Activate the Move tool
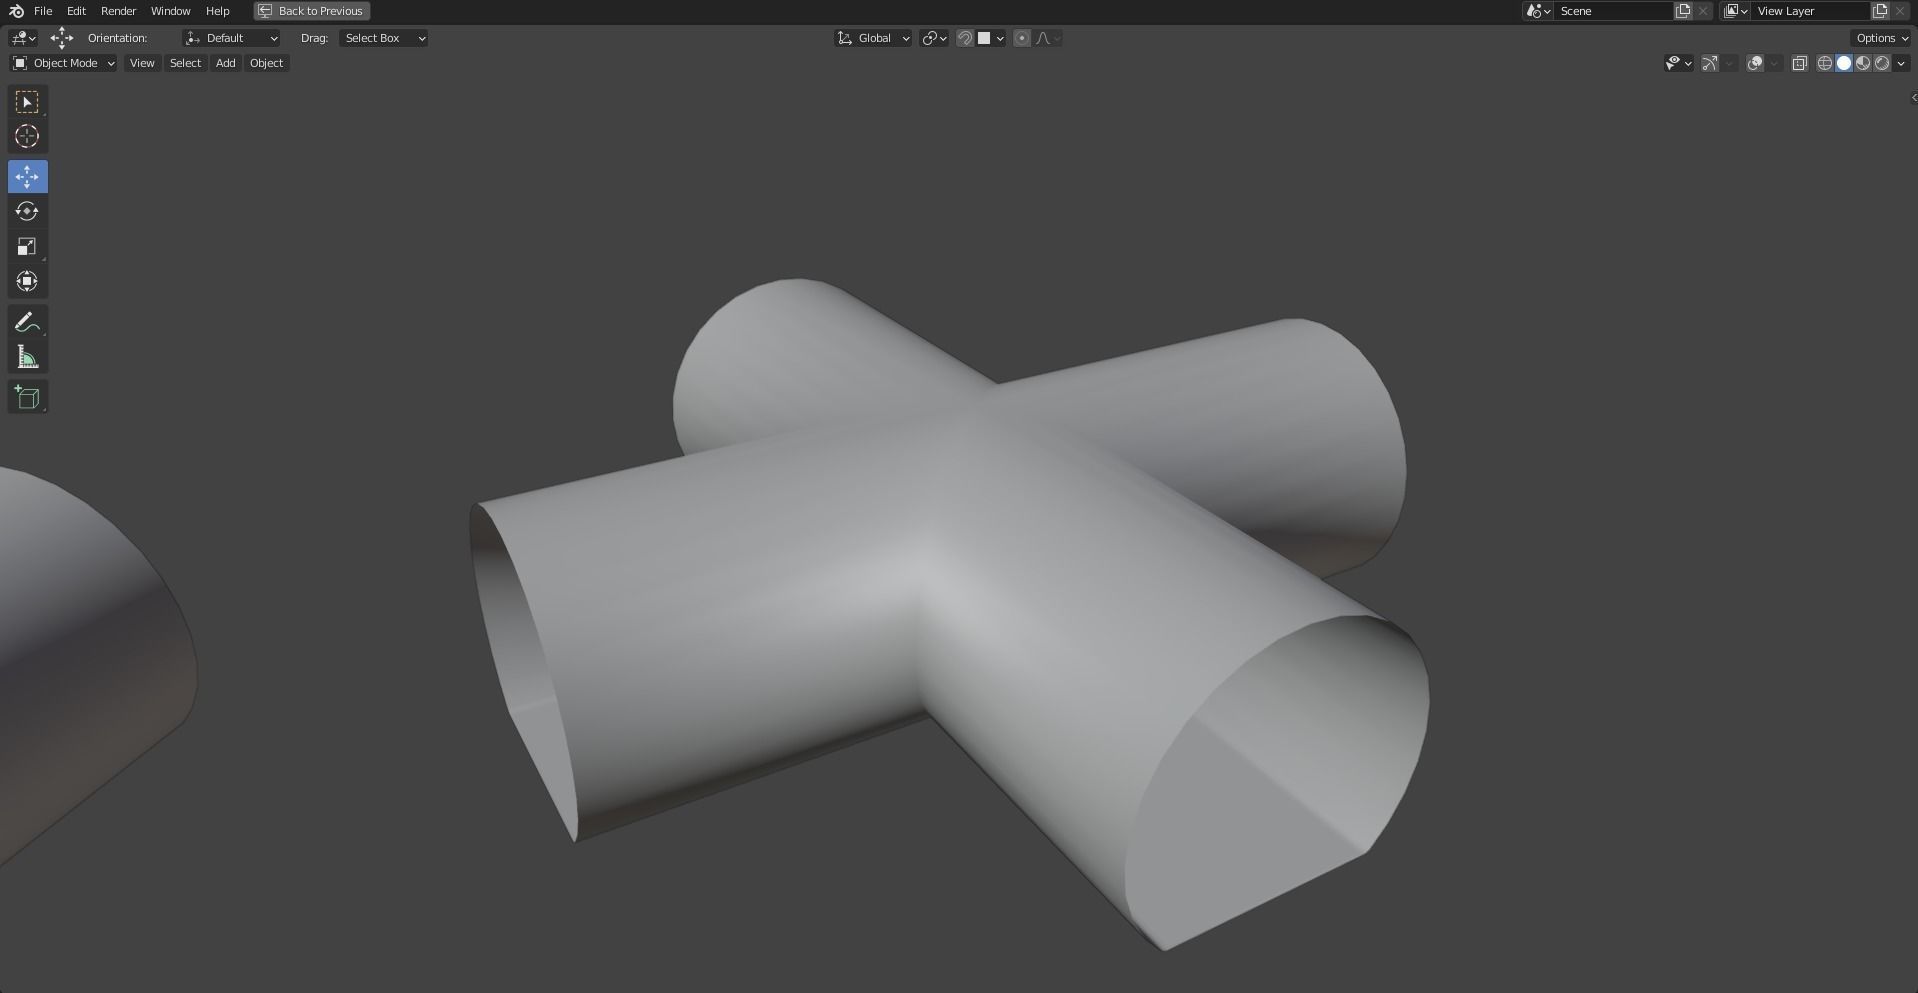The width and height of the screenshot is (1918, 993). point(27,177)
